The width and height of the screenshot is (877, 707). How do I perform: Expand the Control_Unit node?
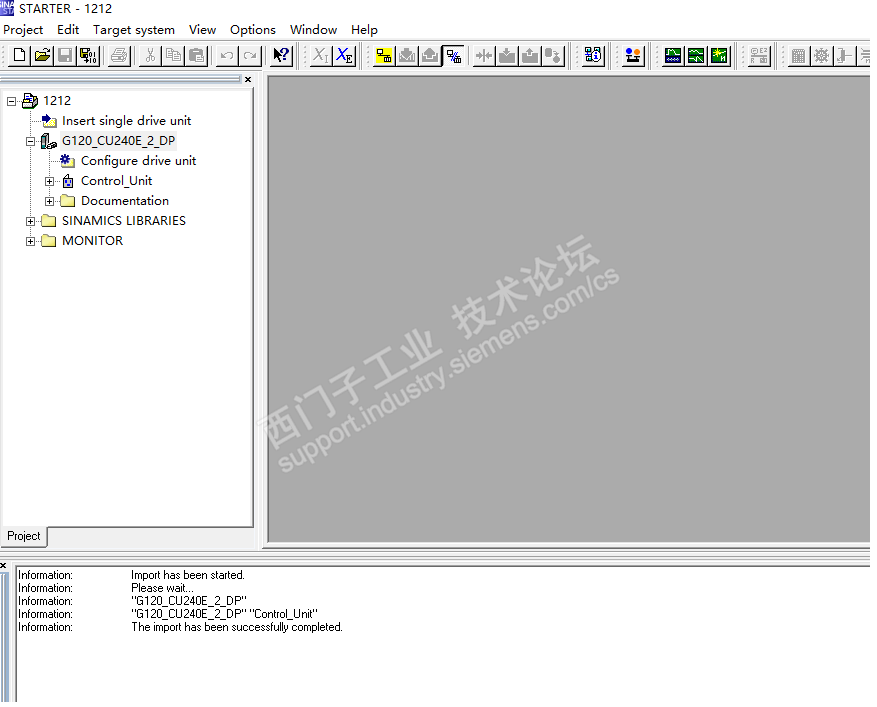tap(50, 181)
